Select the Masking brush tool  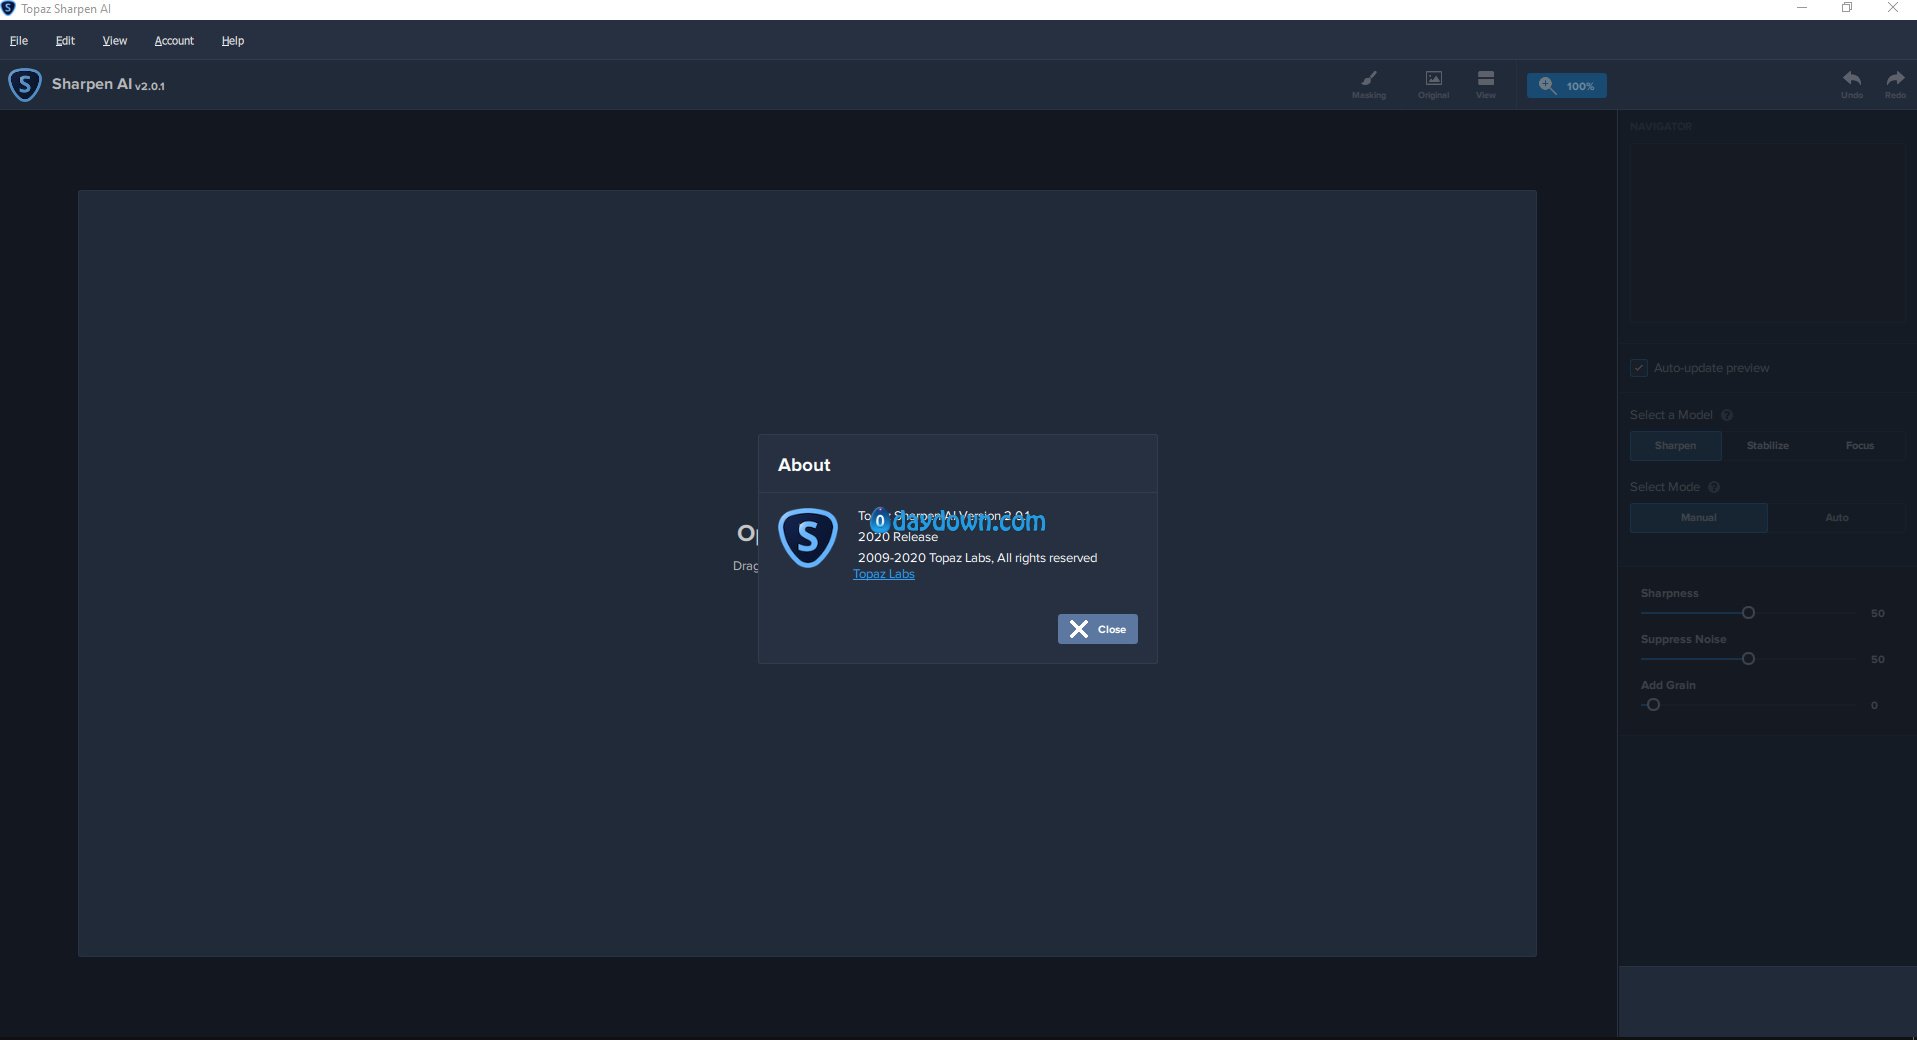1368,84
